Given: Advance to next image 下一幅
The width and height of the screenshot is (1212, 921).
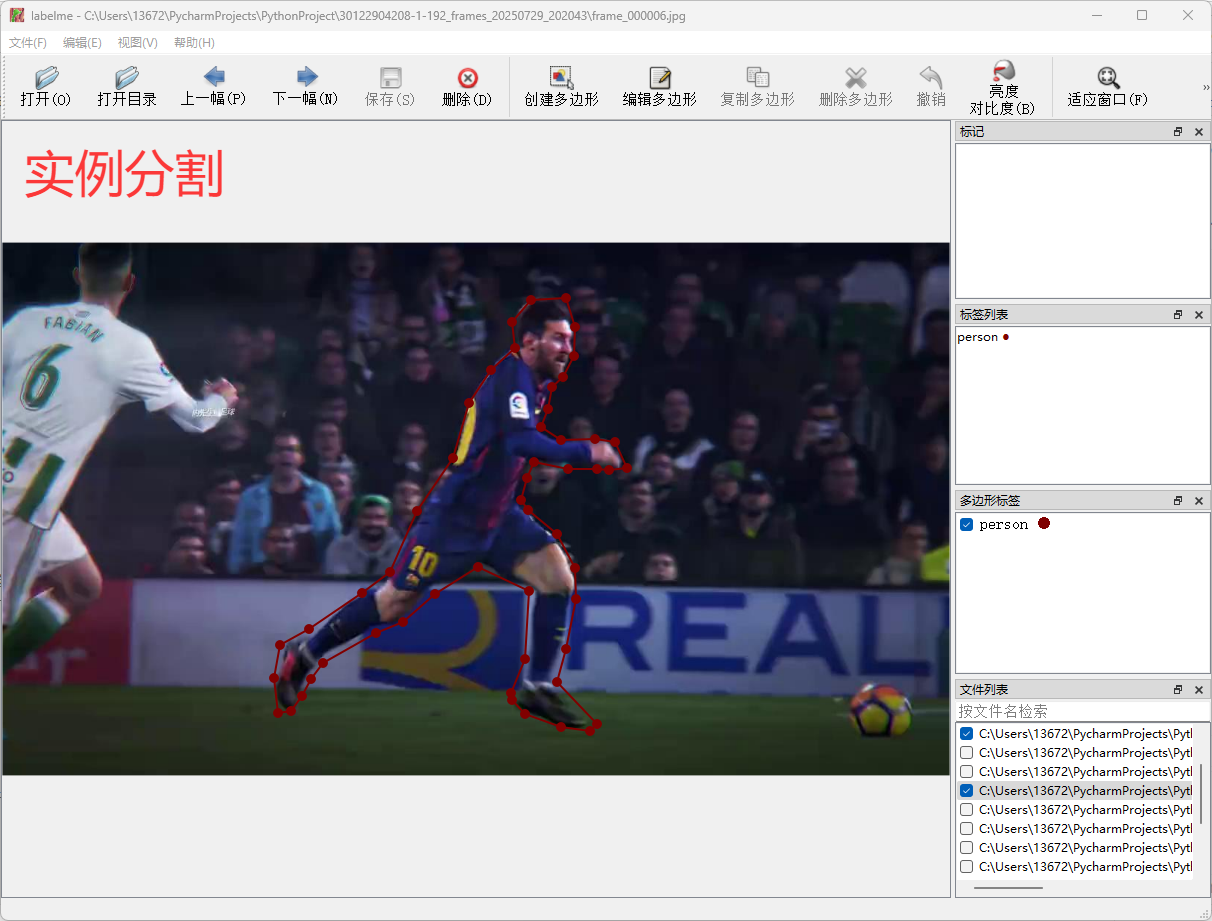Looking at the screenshot, I should click(x=306, y=87).
